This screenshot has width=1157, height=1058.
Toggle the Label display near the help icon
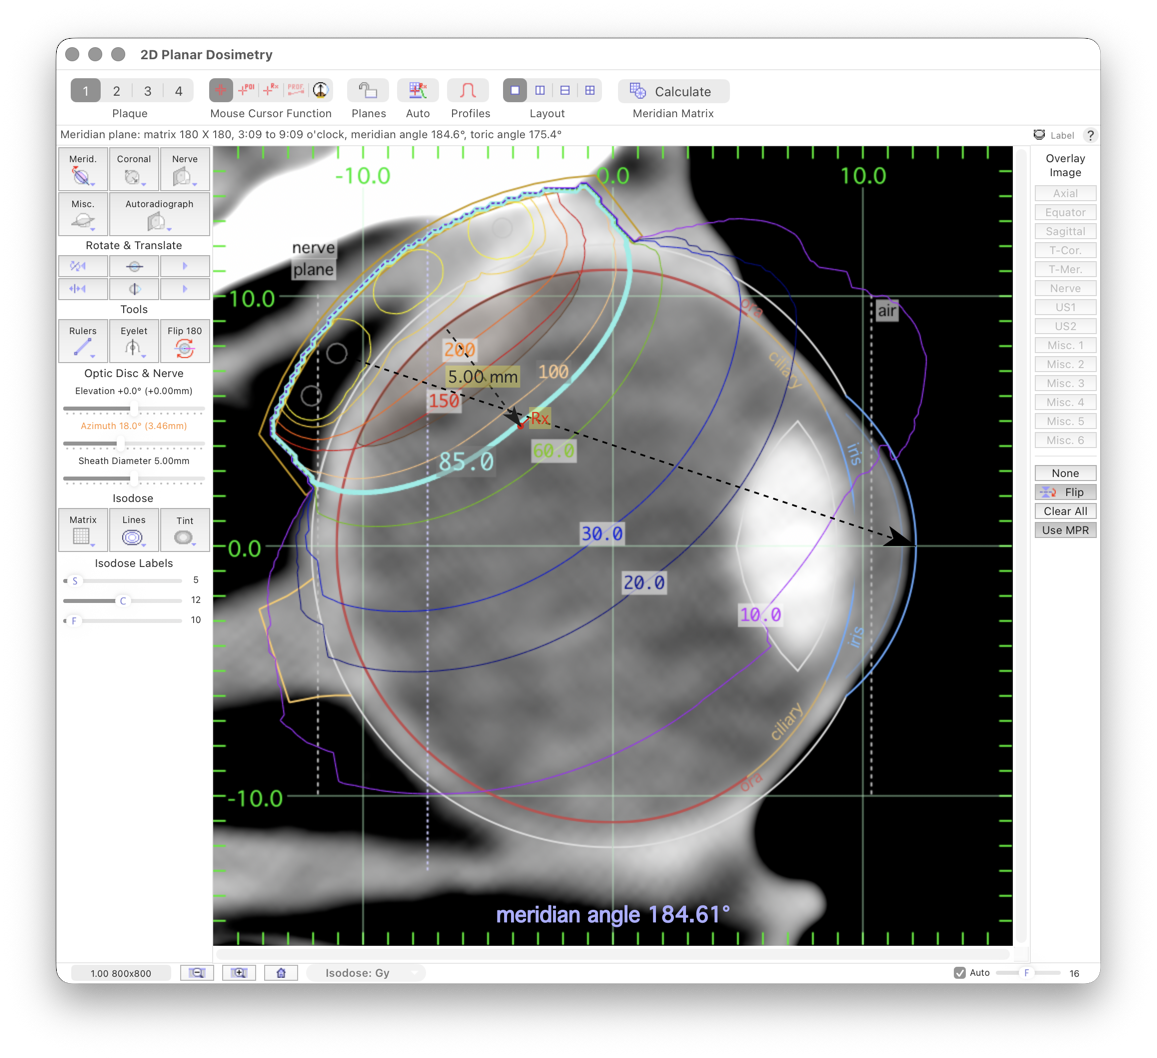pyautogui.click(x=1053, y=135)
